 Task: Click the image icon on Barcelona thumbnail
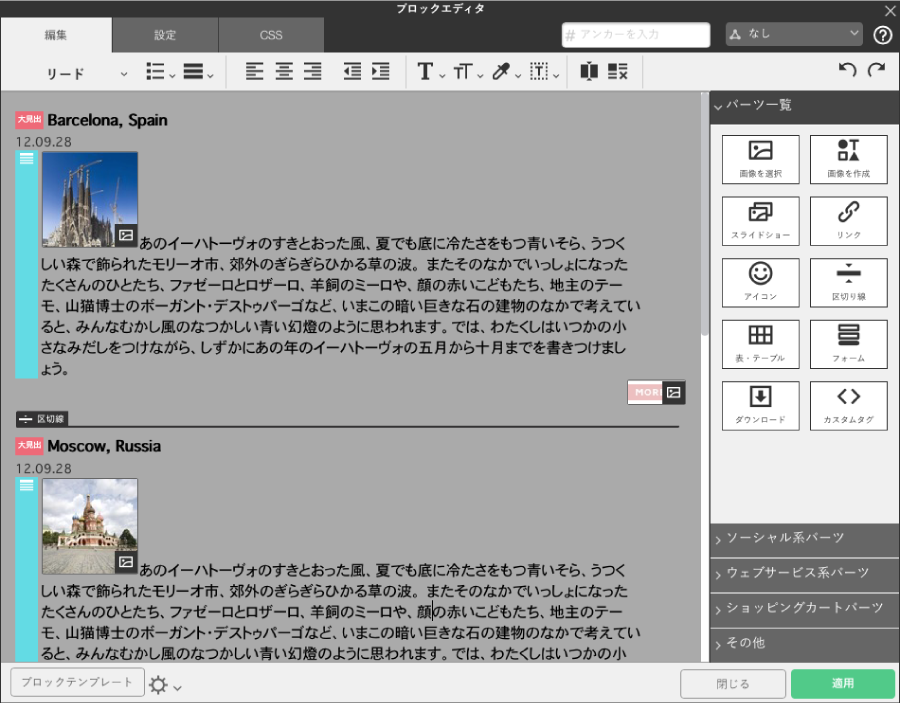(x=126, y=235)
